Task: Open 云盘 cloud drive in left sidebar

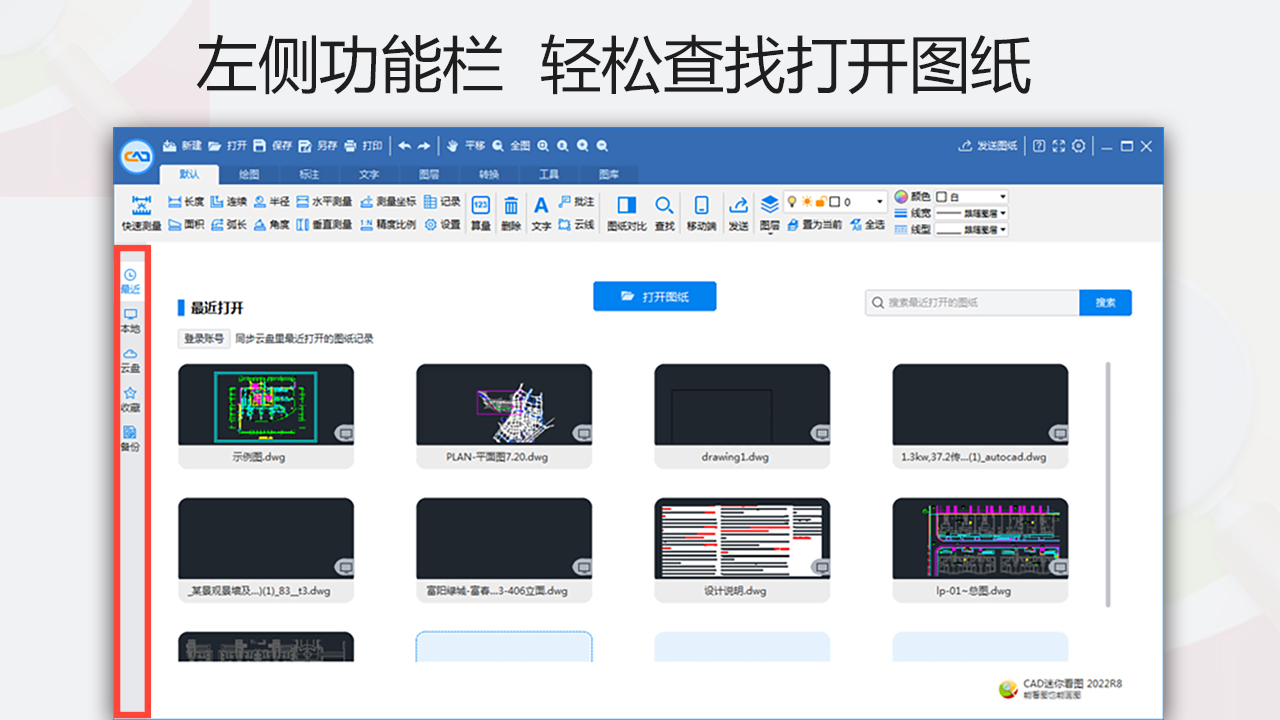Action: pyautogui.click(x=130, y=360)
